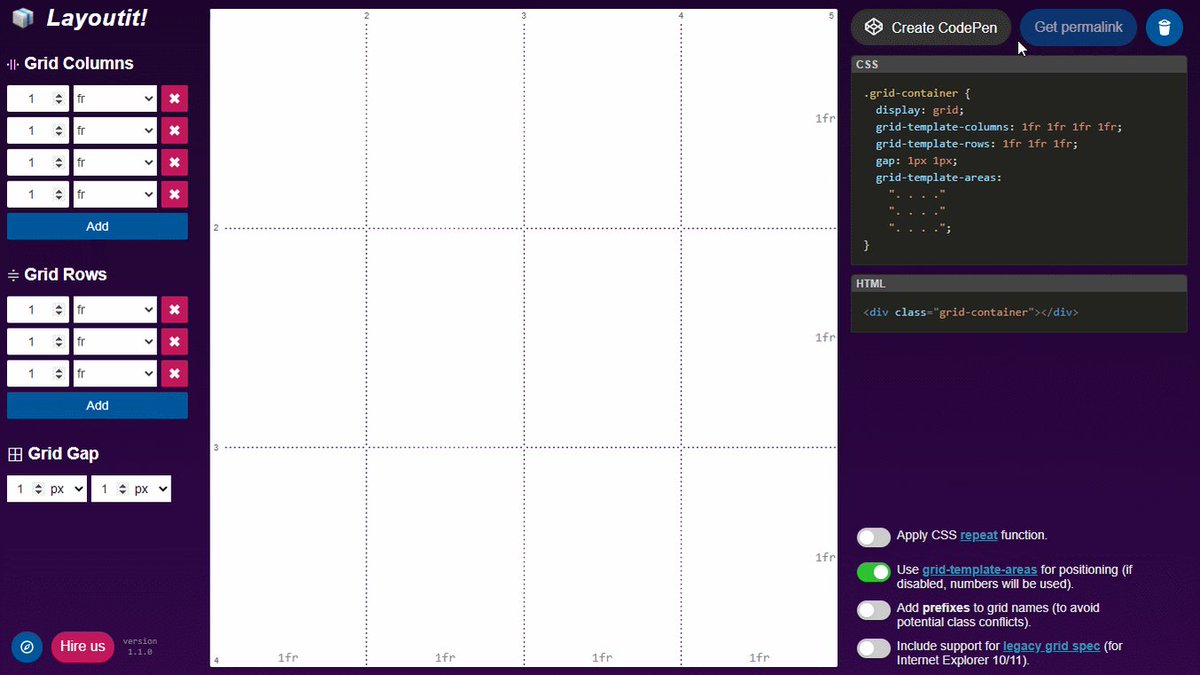The image size is (1200, 675).
Task: Open the legacy grid spec link
Action: click(1051, 646)
